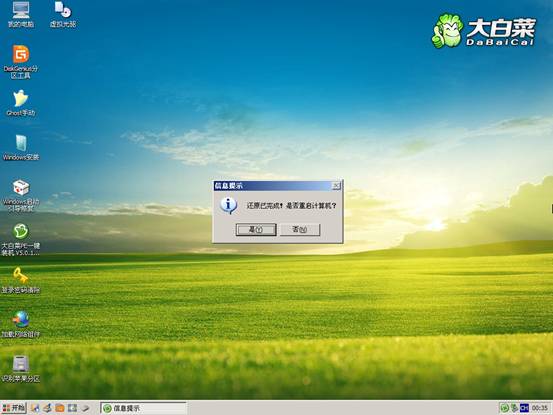Click Yes to restart the computer
This screenshot has height=415, width=553.
click(256, 230)
